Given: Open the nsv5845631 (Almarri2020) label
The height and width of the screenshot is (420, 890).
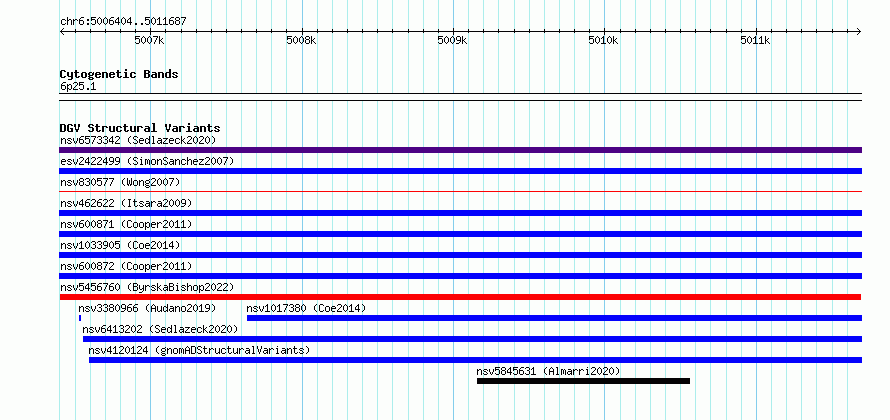Looking at the screenshot, I should (548, 371).
